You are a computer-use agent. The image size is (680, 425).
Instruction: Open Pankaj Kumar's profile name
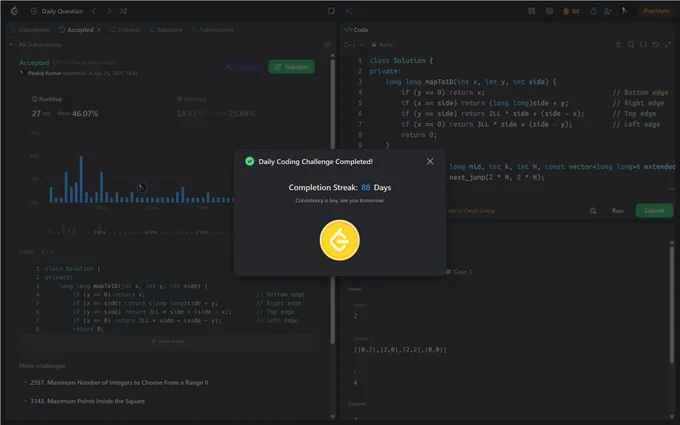coord(44,73)
